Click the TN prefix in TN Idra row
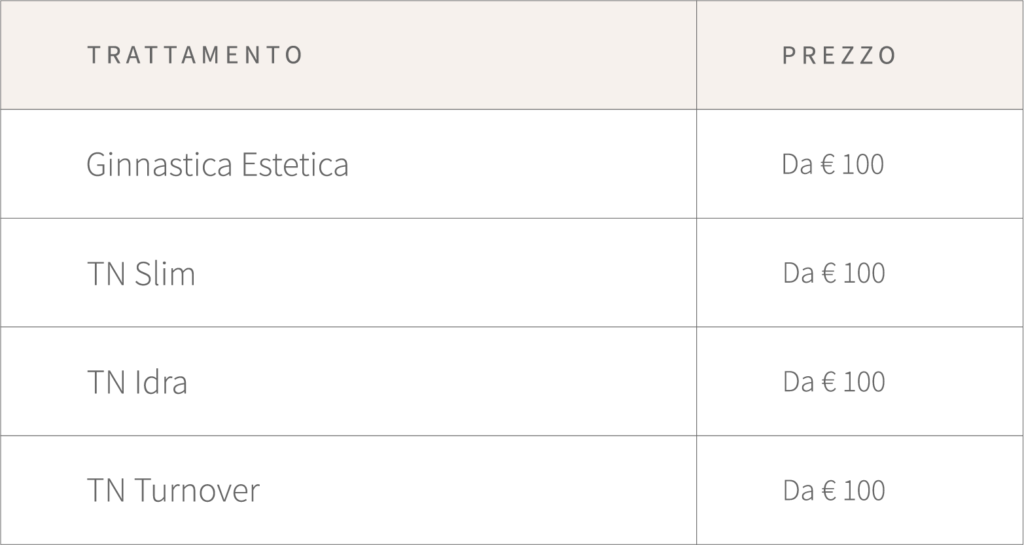Image resolution: width=1024 pixels, height=545 pixels. (105, 382)
